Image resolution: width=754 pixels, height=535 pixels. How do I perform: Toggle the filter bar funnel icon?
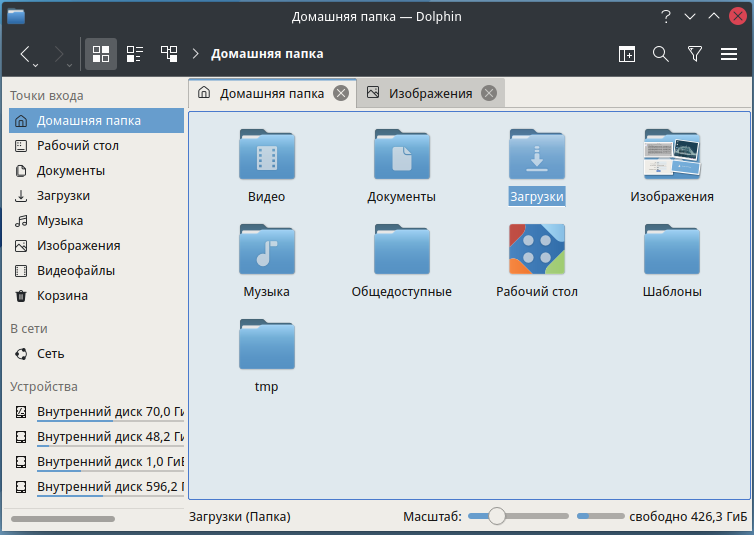695,54
